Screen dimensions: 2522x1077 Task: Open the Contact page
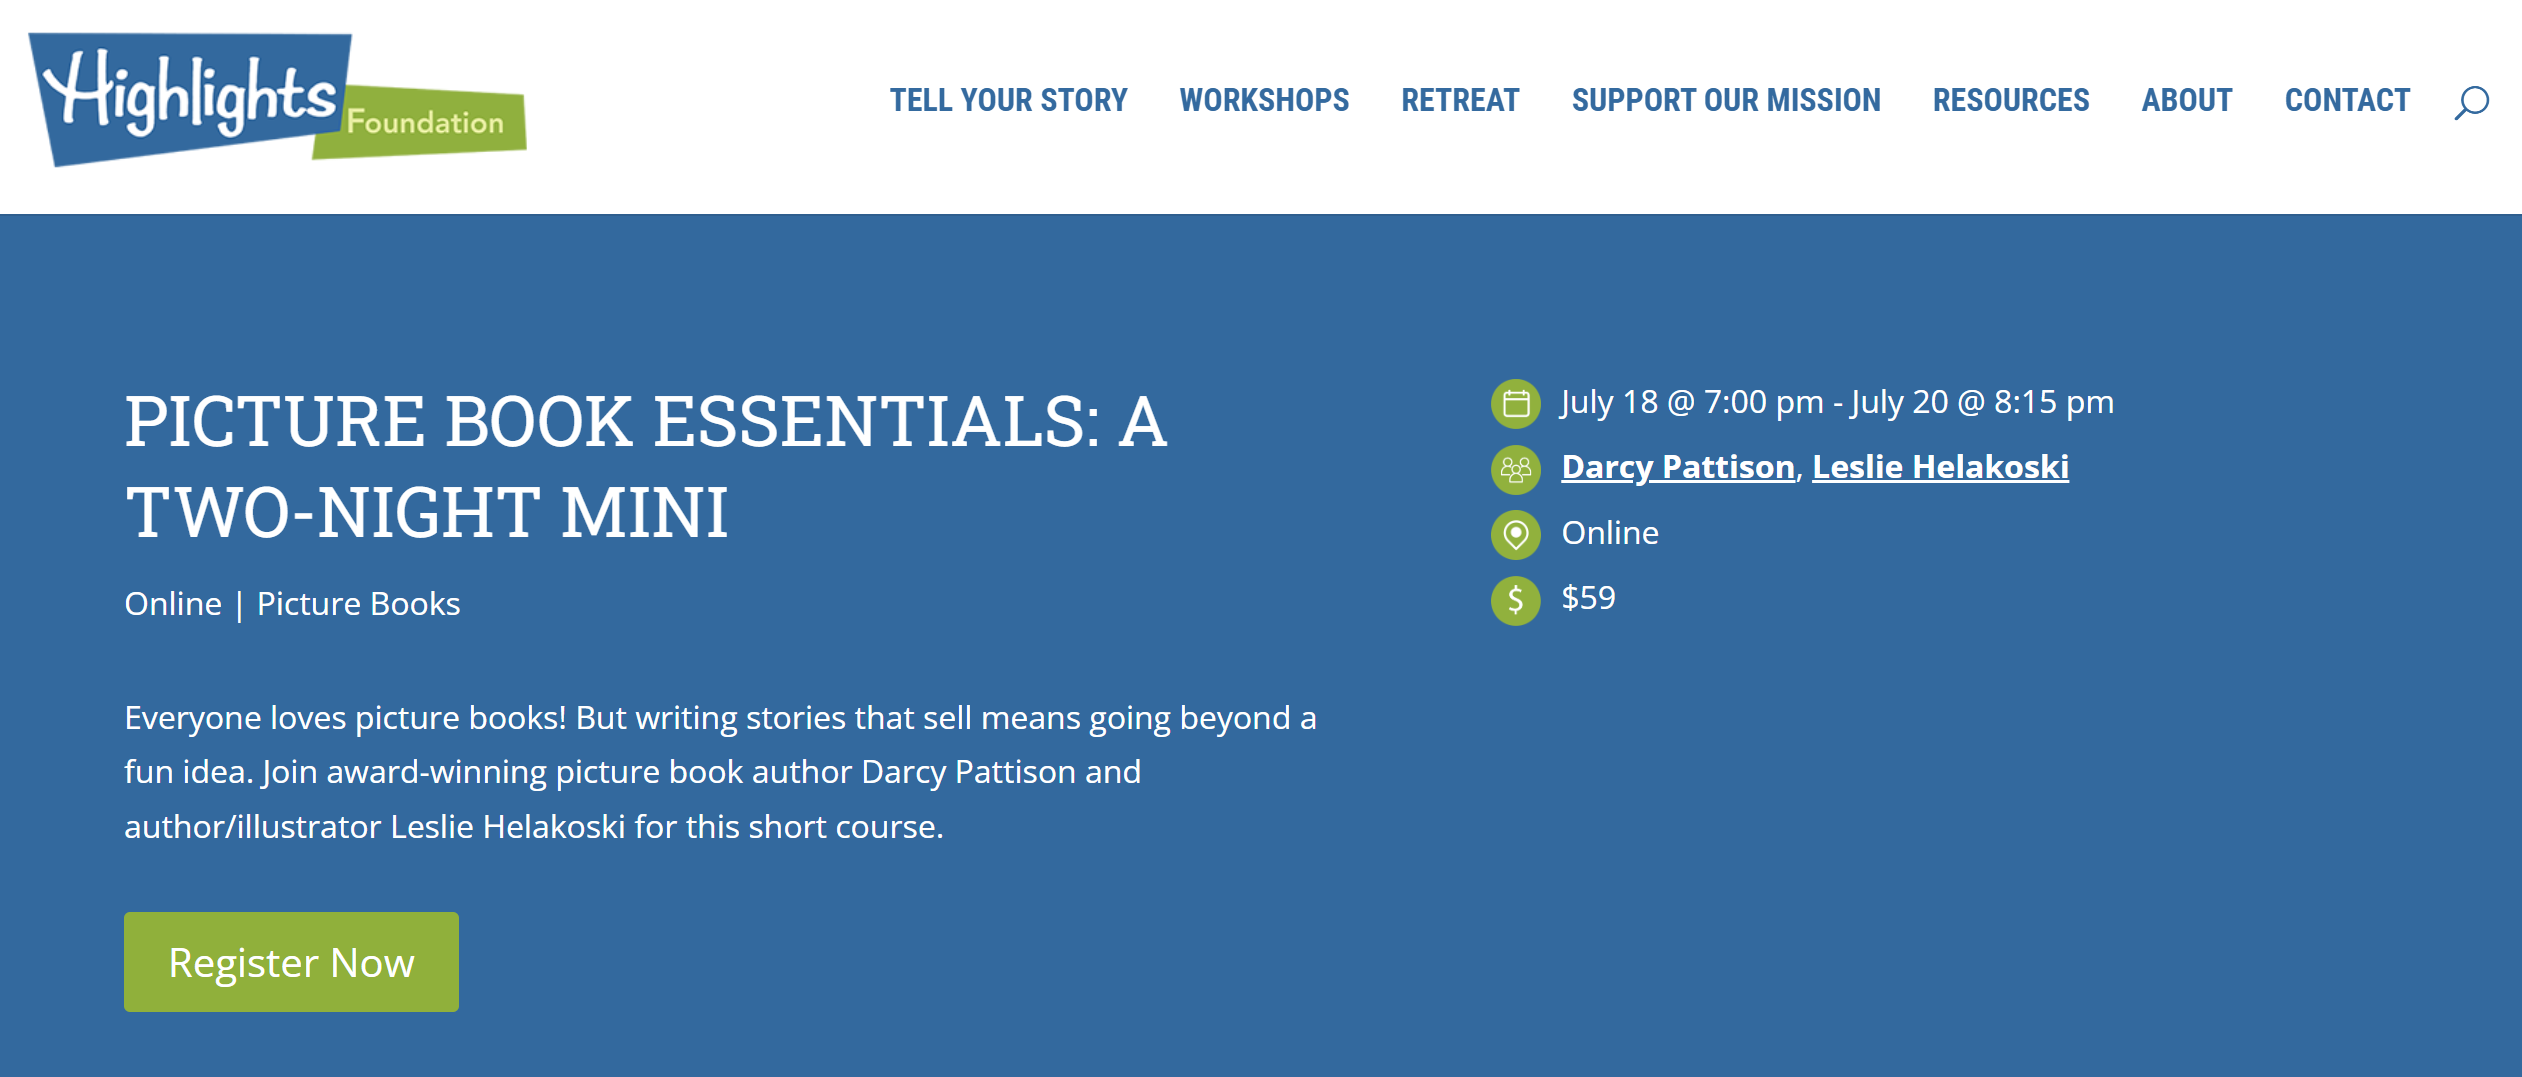point(2347,101)
